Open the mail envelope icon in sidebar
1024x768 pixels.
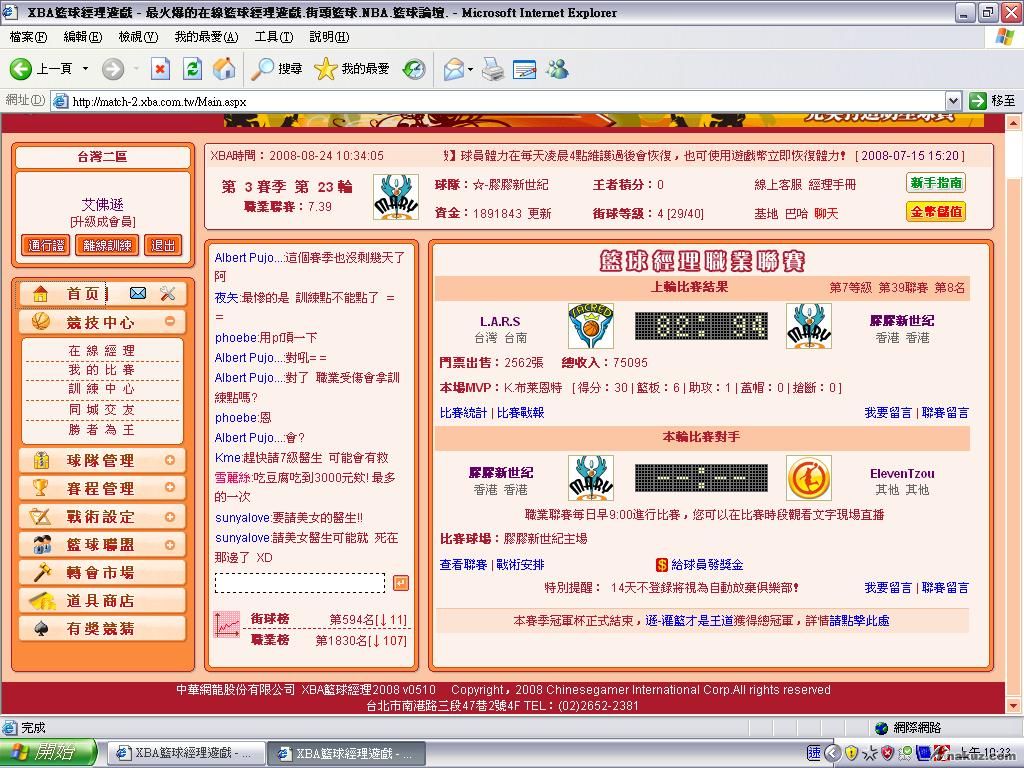[138, 293]
